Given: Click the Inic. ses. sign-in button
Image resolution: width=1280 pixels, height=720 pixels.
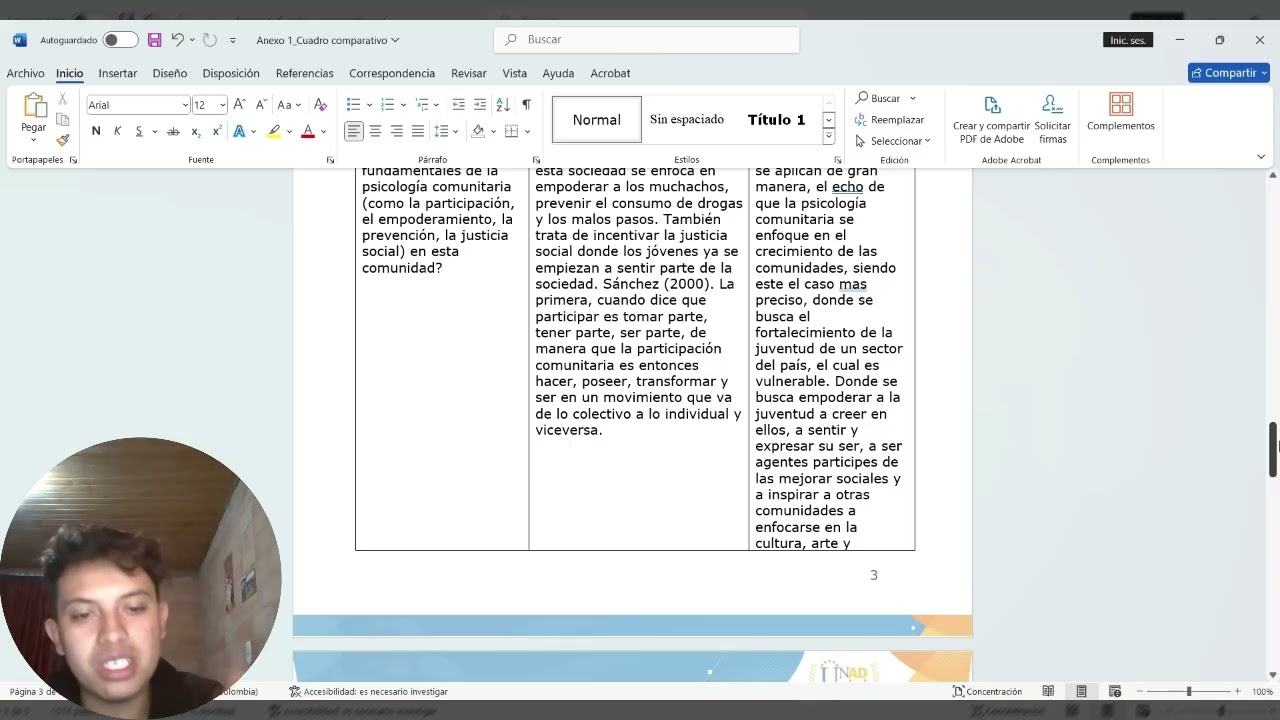Looking at the screenshot, I should point(1128,40).
